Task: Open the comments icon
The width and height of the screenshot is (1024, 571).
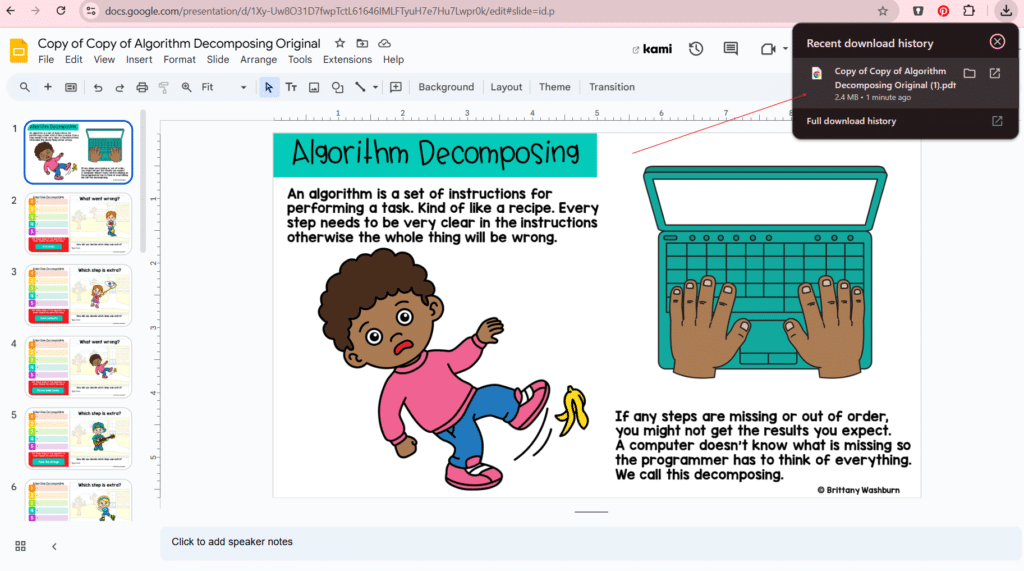Action: [x=731, y=49]
